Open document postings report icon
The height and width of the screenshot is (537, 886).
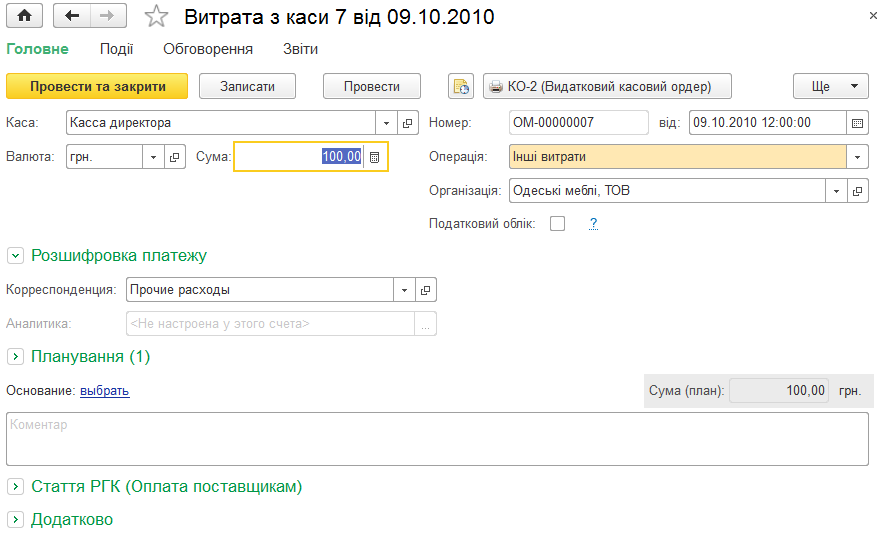point(461,86)
